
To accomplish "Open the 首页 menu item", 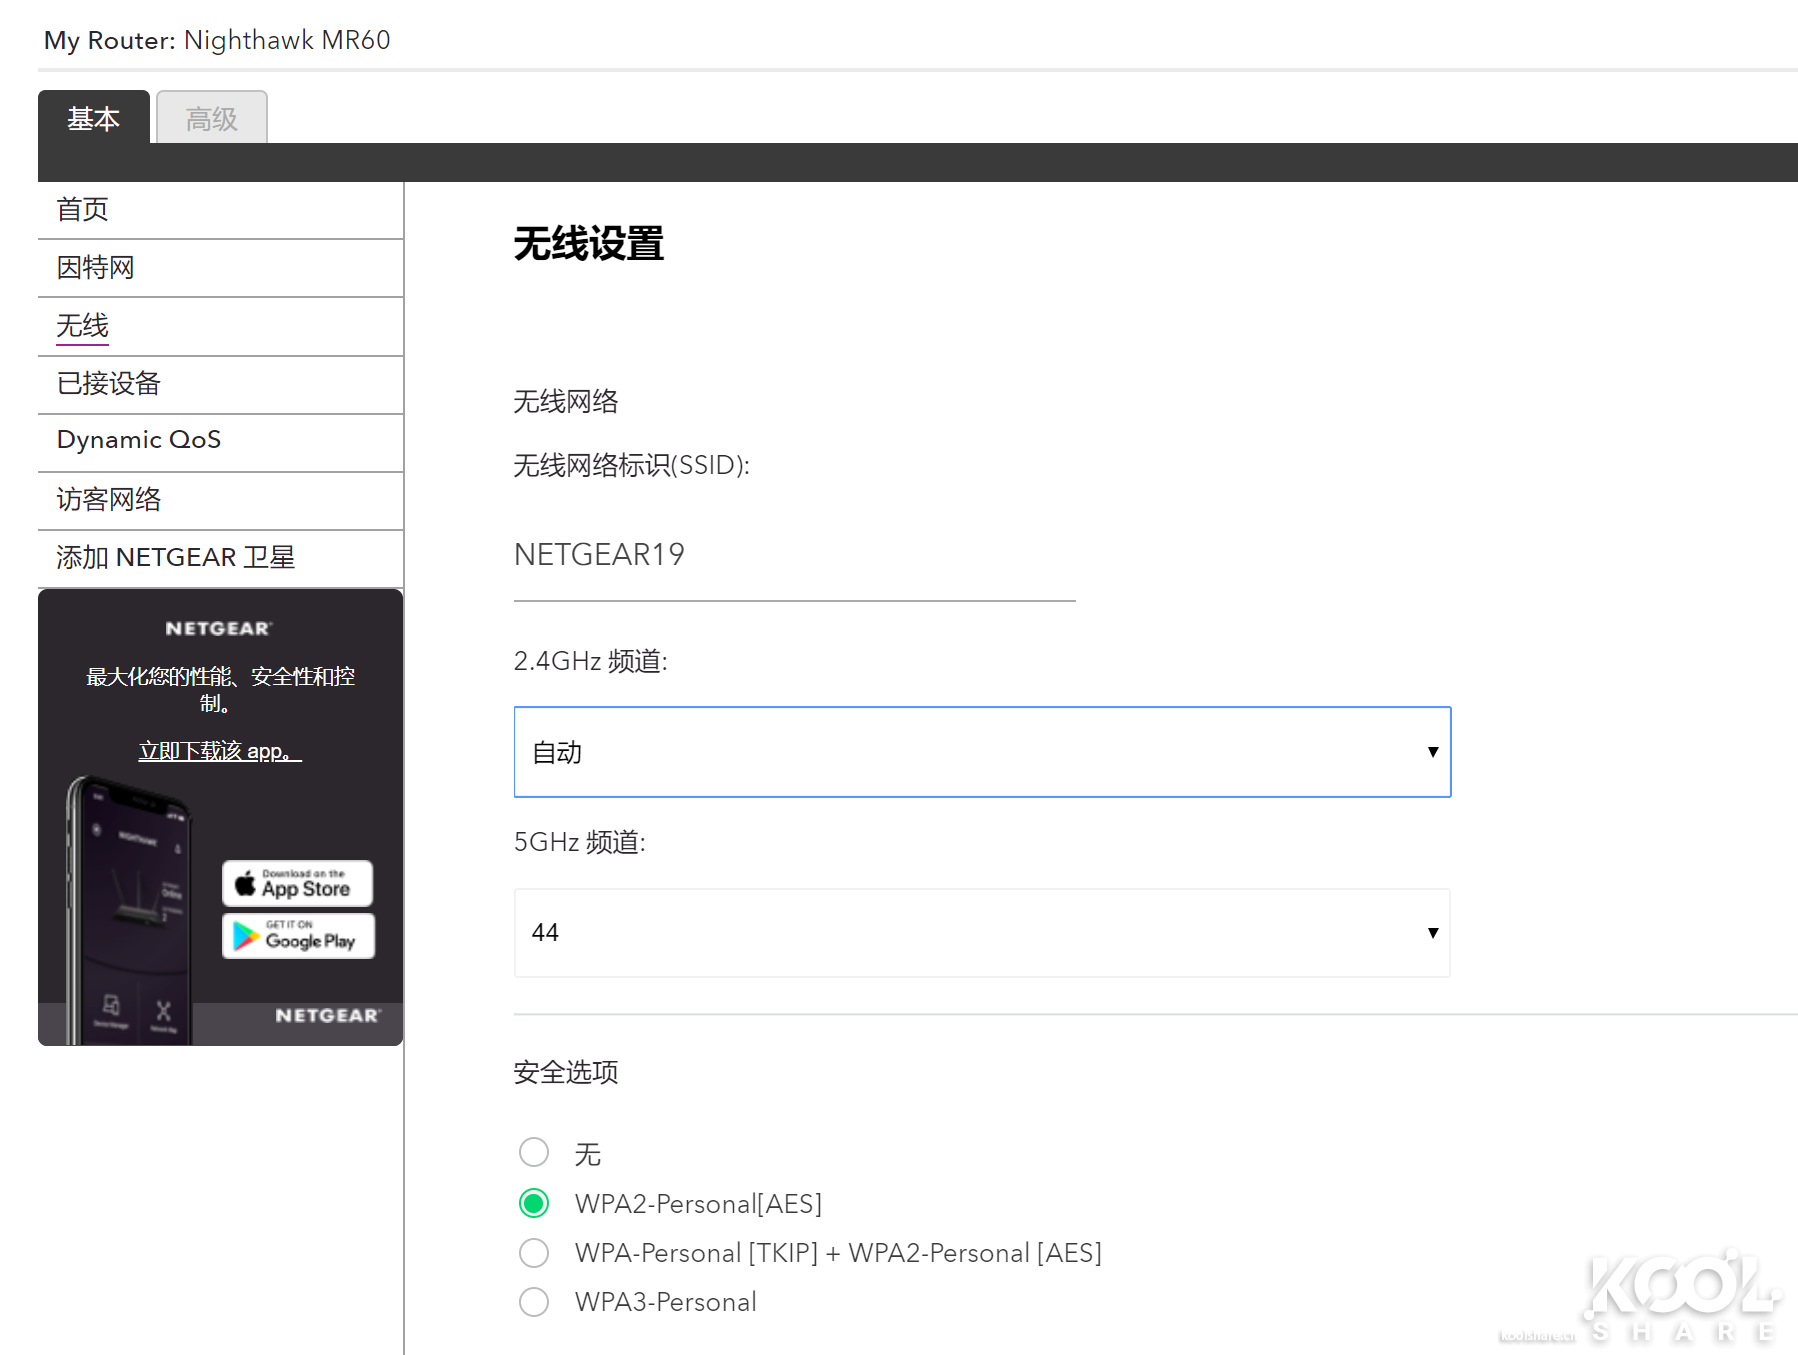I will click(220, 210).
